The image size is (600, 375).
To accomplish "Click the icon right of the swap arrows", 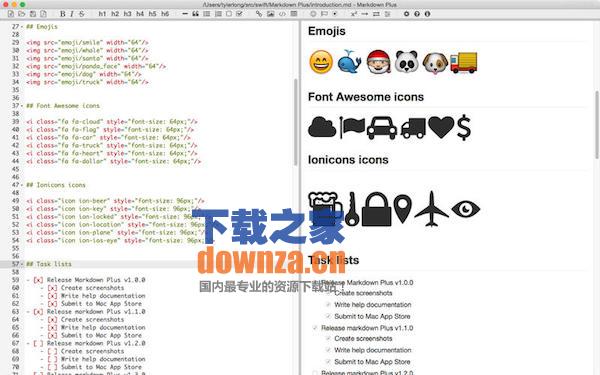I will [x=388, y=14].
